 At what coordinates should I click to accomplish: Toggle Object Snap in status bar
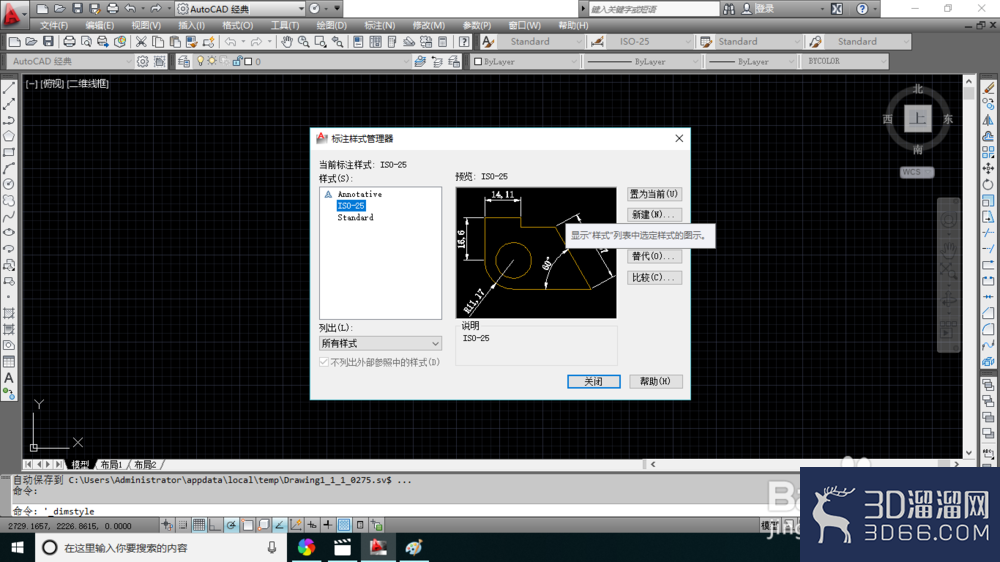(247, 525)
